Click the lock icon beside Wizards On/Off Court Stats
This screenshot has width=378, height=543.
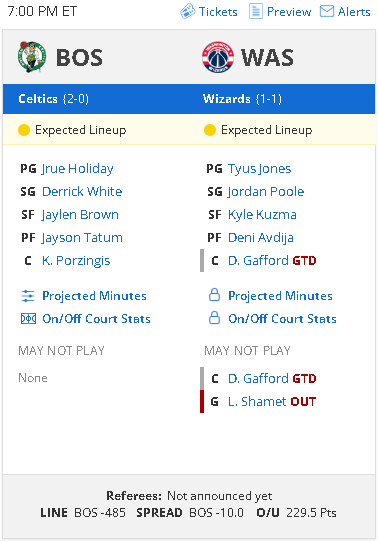point(214,318)
